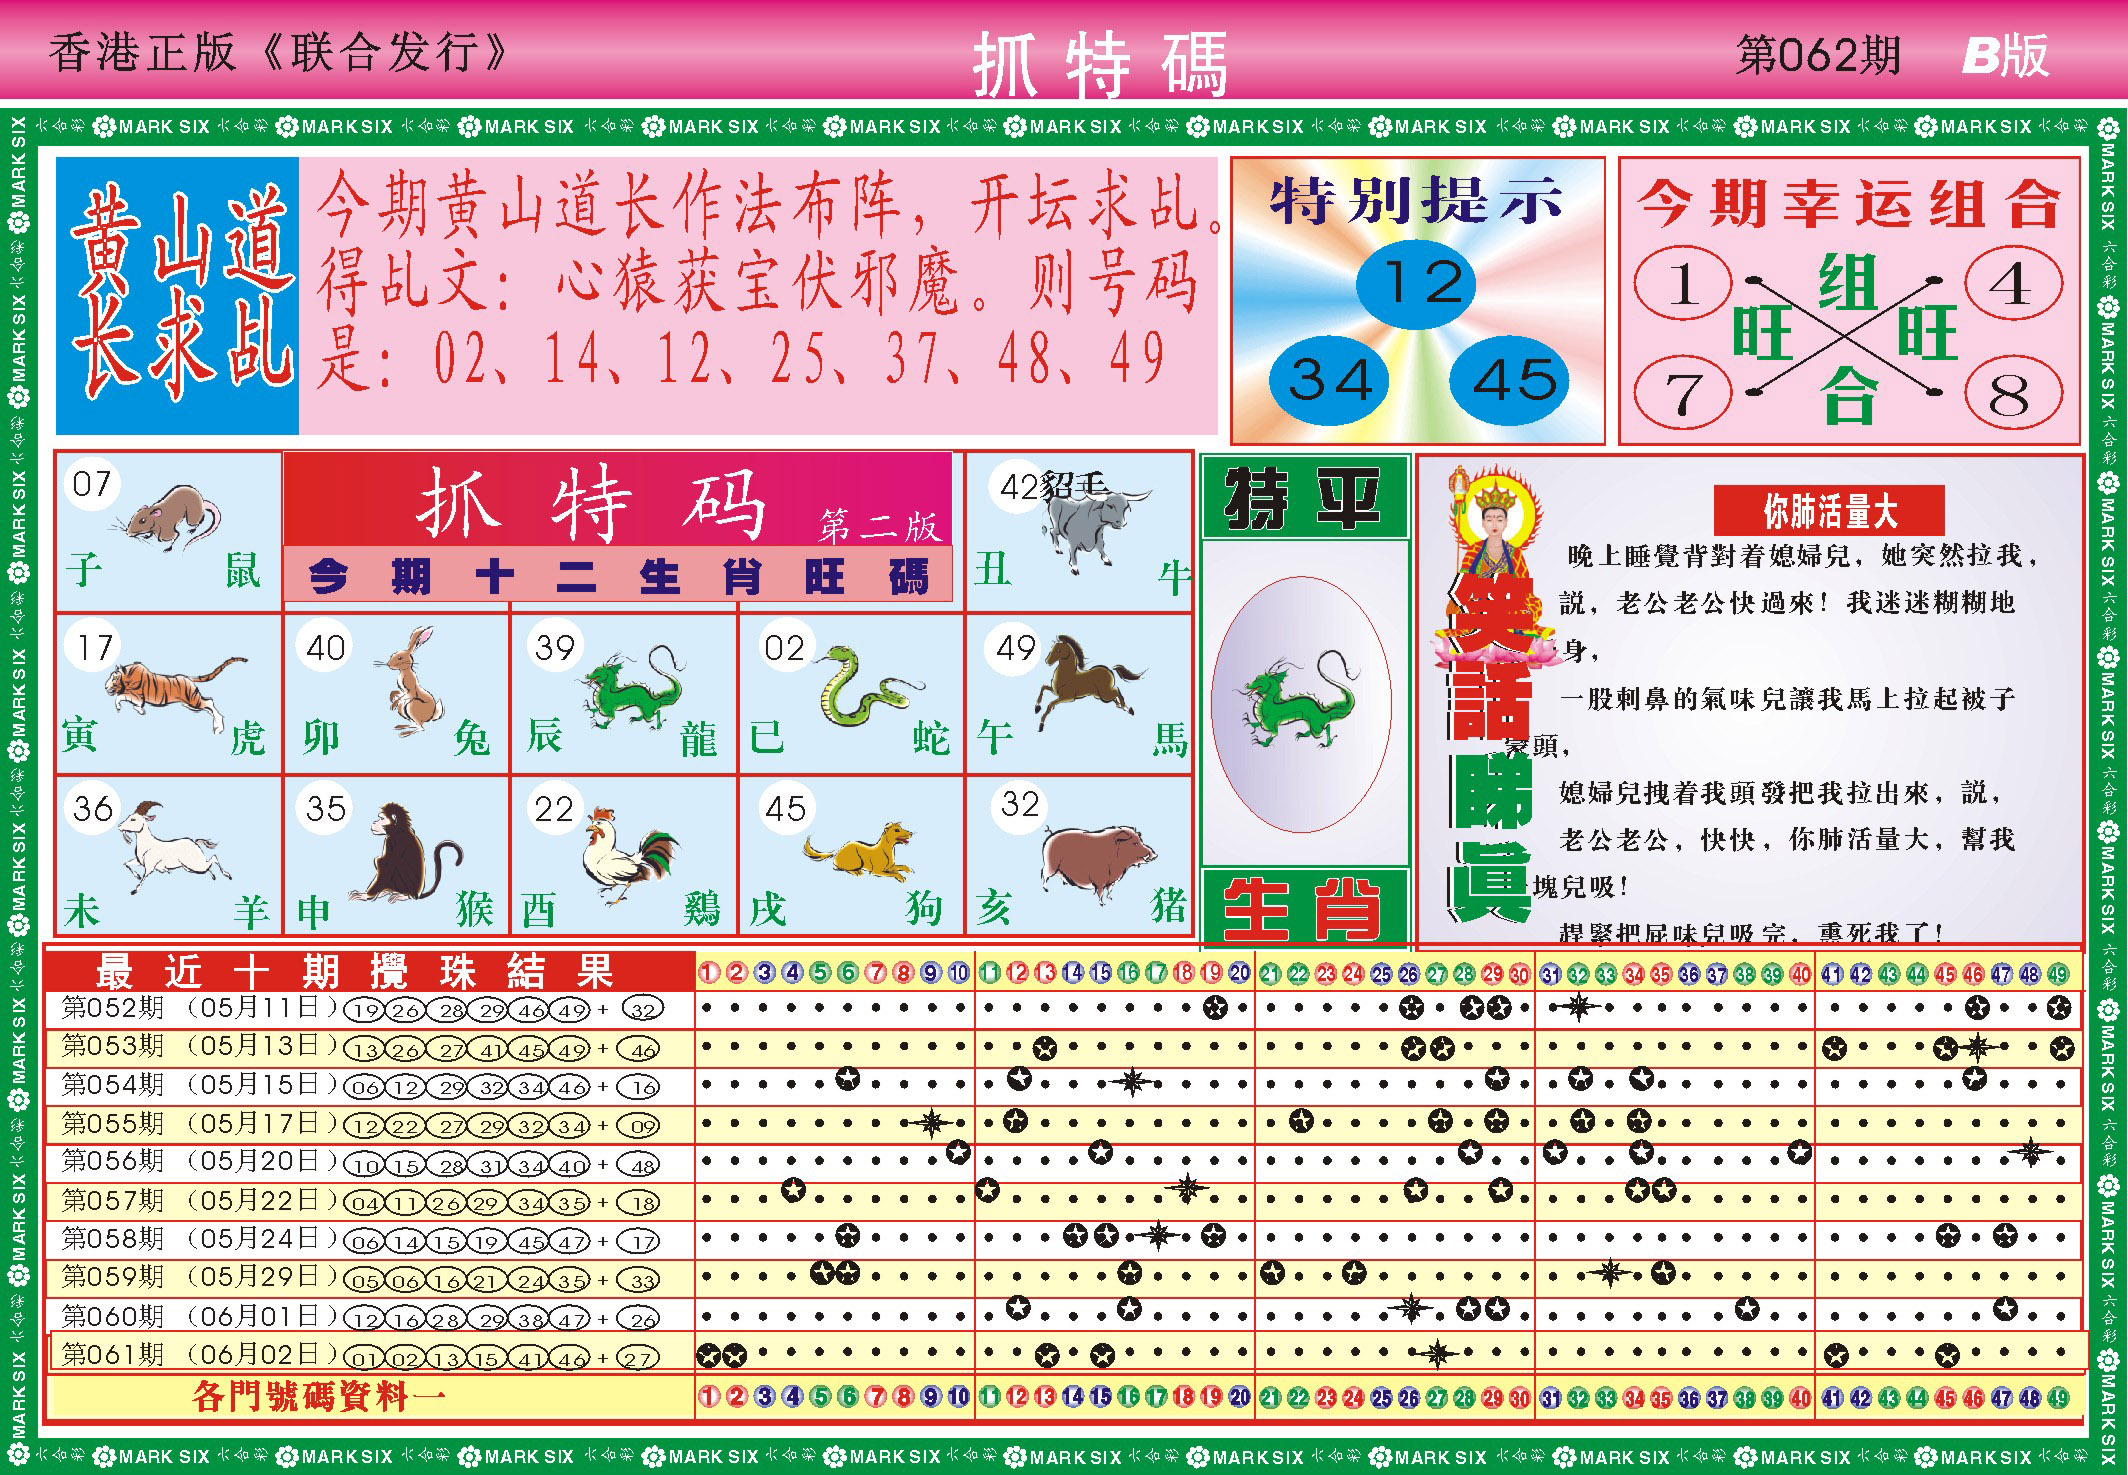Select lucky combination circle number 7

tap(1682, 391)
